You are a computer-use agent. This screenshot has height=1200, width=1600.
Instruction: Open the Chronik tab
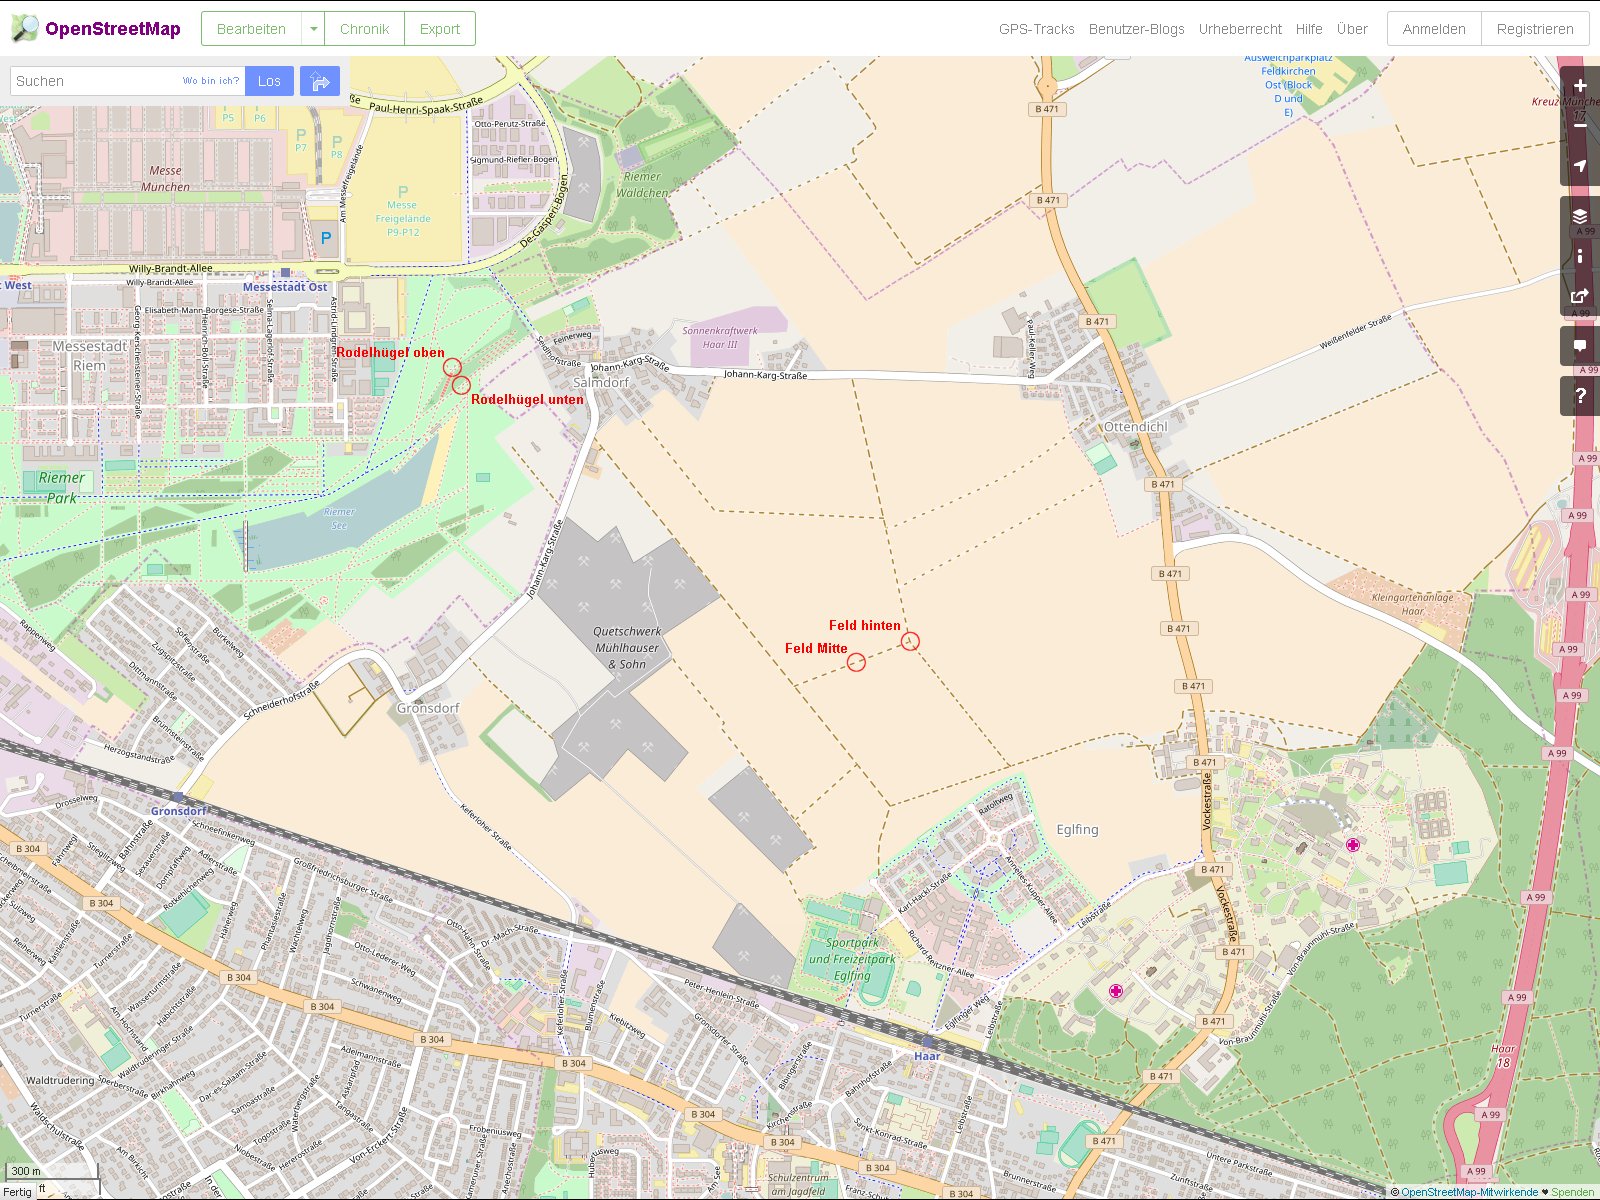364,29
